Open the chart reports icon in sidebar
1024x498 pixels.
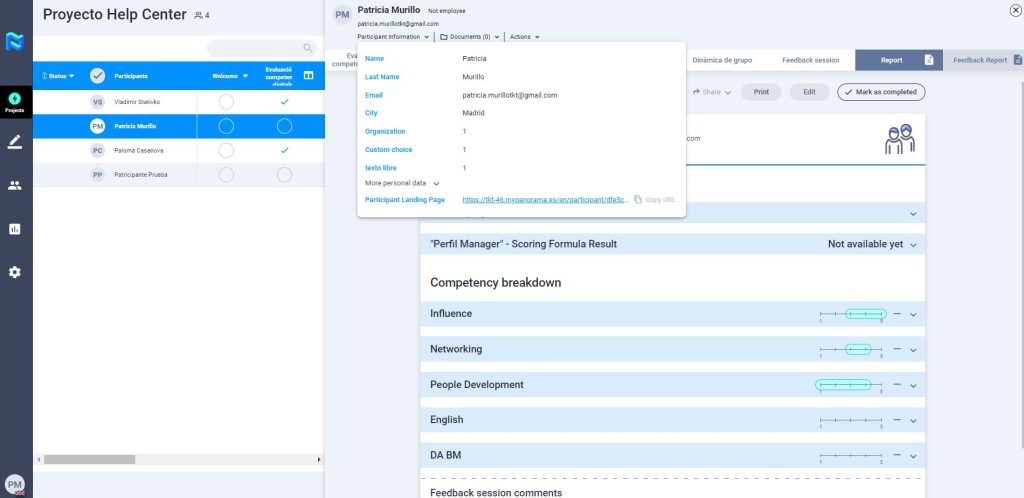pyautogui.click(x=15, y=229)
